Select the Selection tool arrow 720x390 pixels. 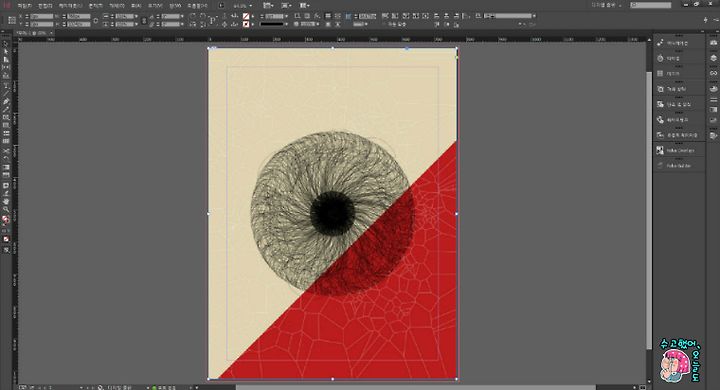pos(6,44)
